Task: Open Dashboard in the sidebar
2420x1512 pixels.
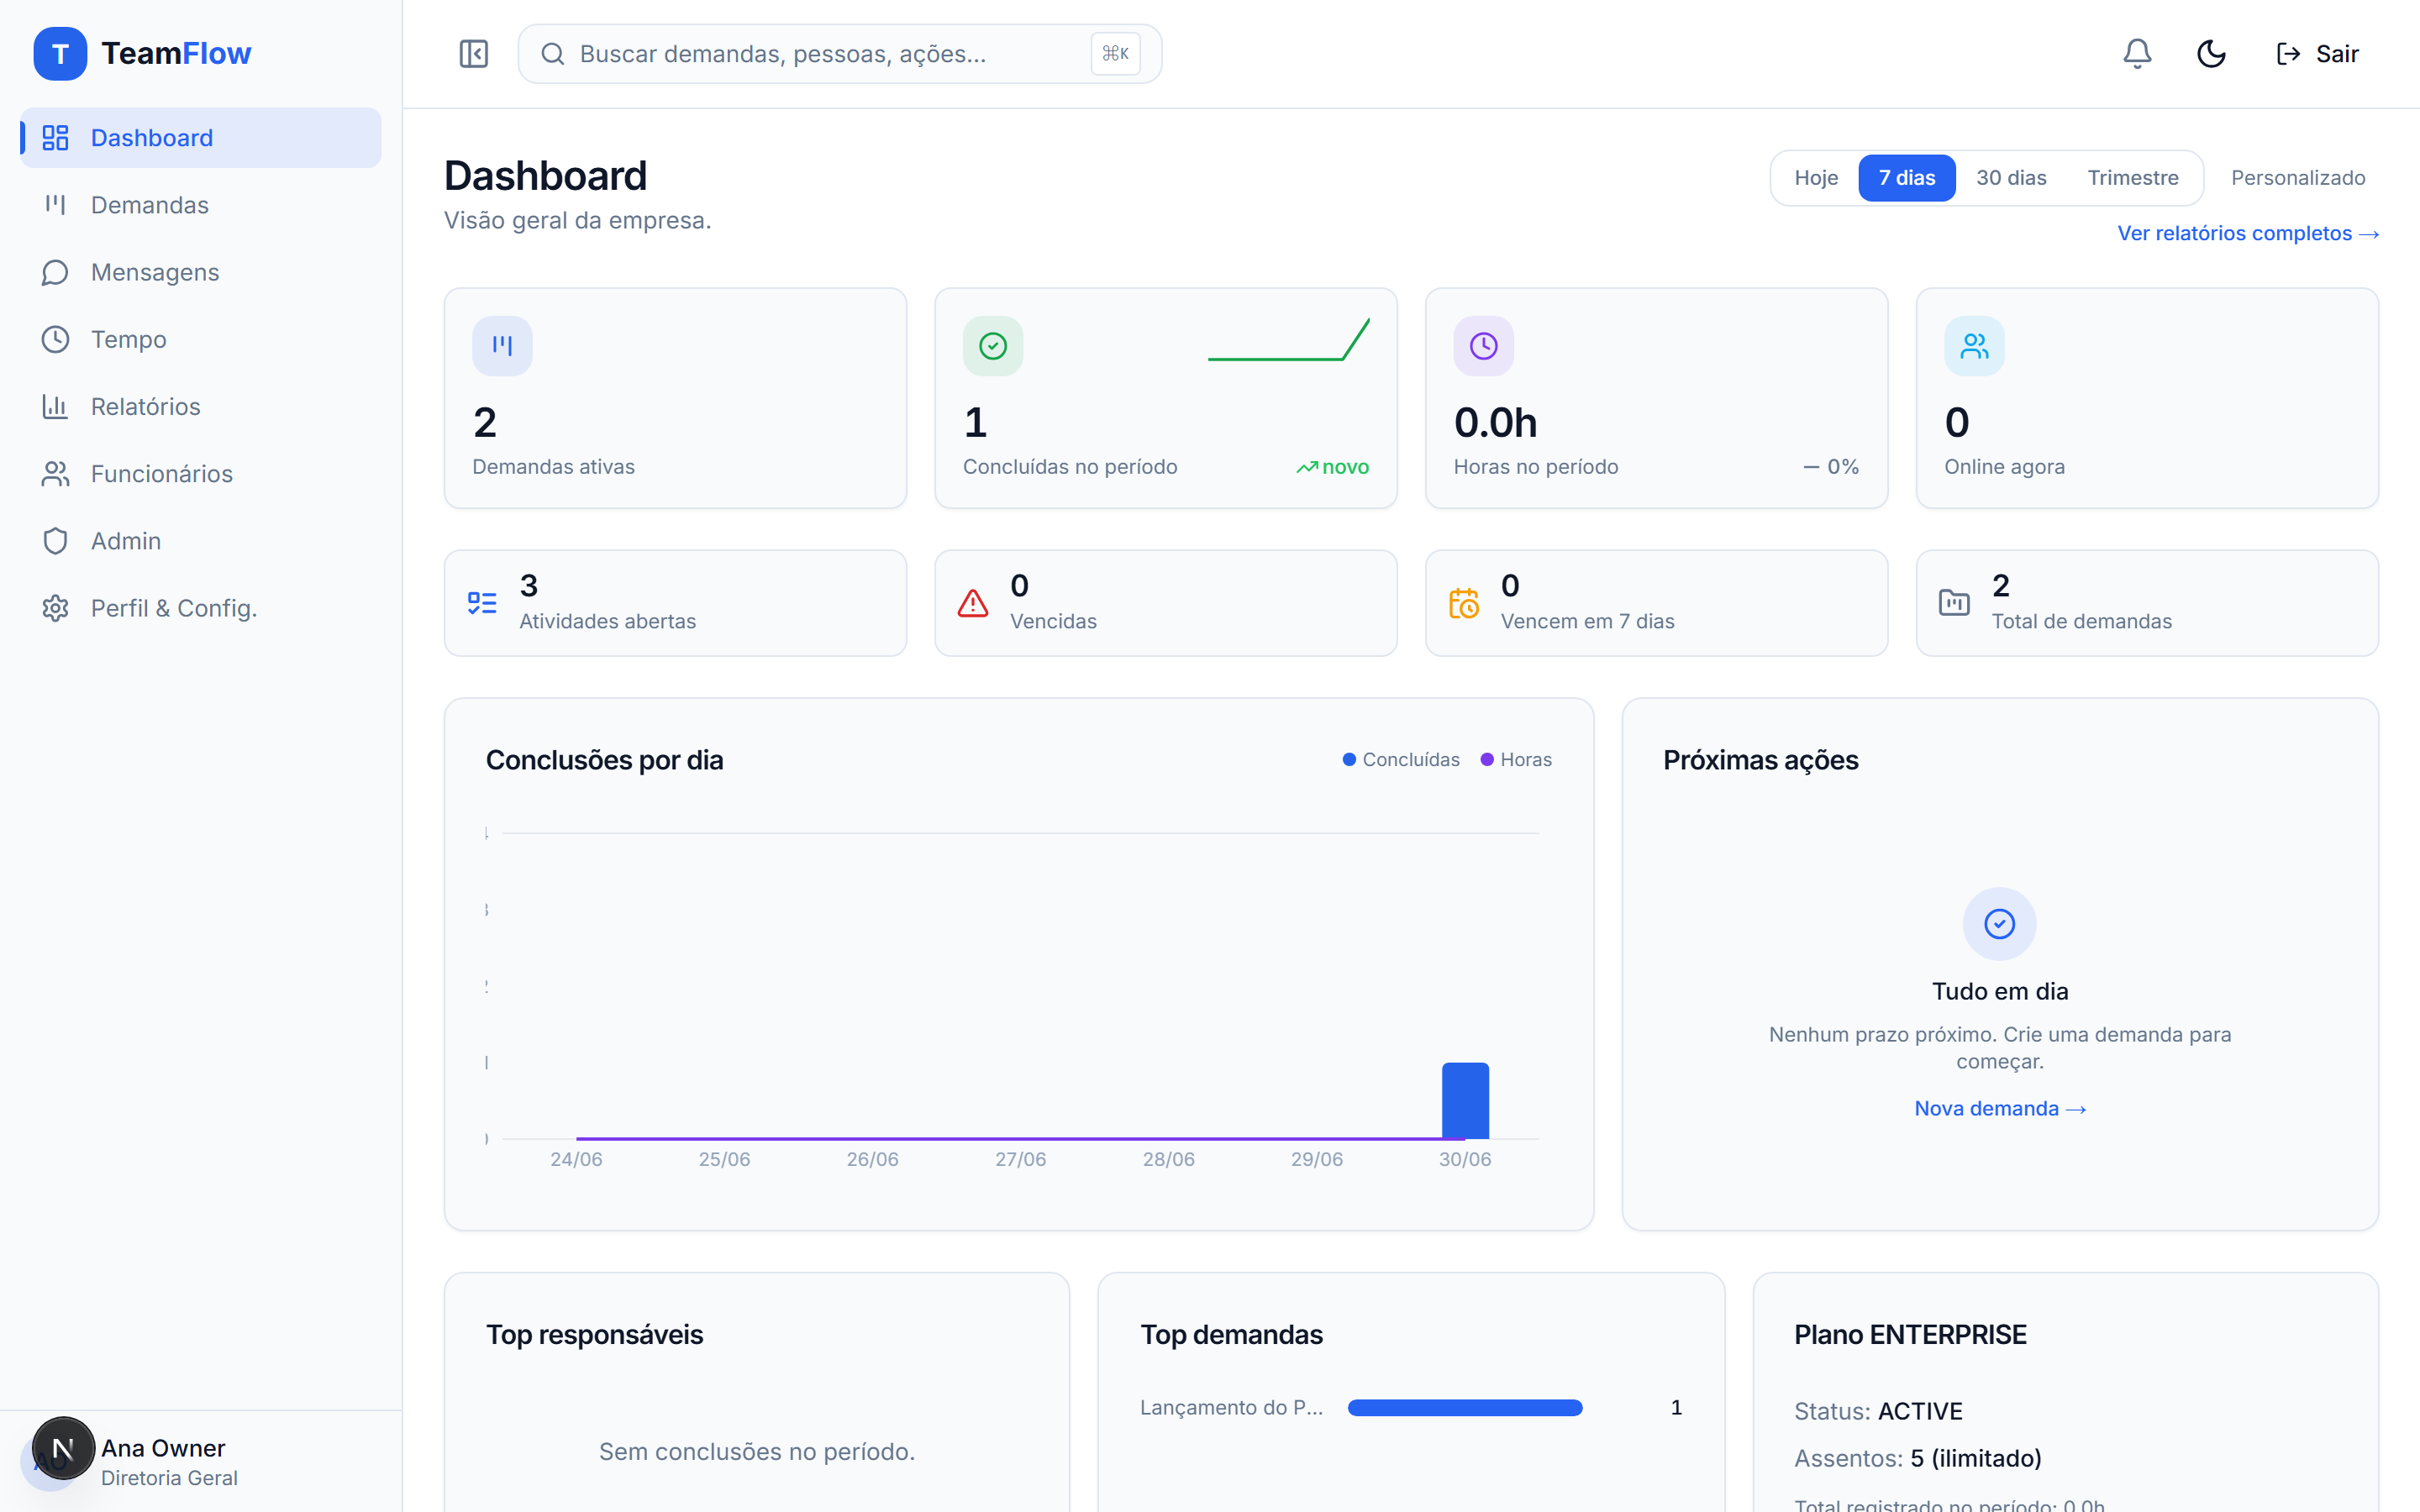Action: point(201,137)
